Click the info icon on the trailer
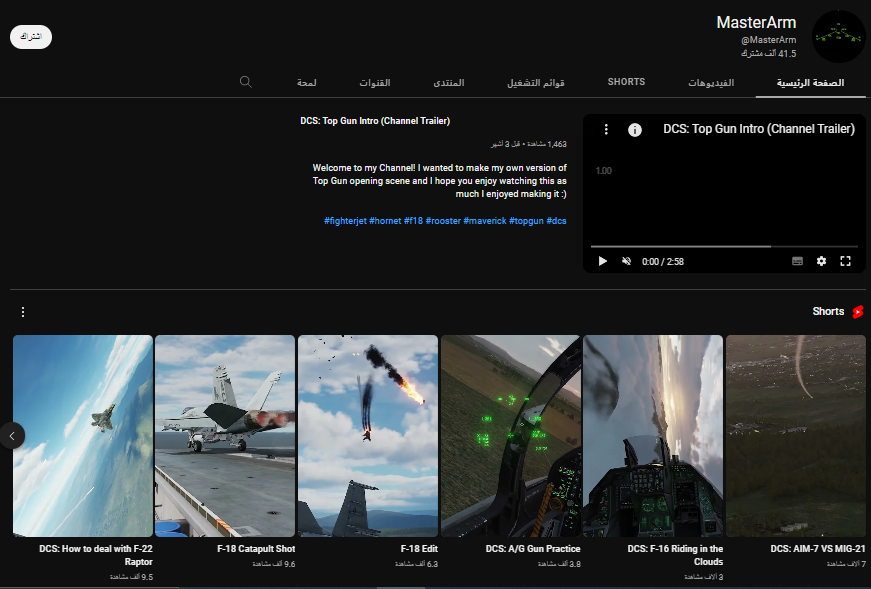Screen dimensions: 871x589 [x=634, y=130]
